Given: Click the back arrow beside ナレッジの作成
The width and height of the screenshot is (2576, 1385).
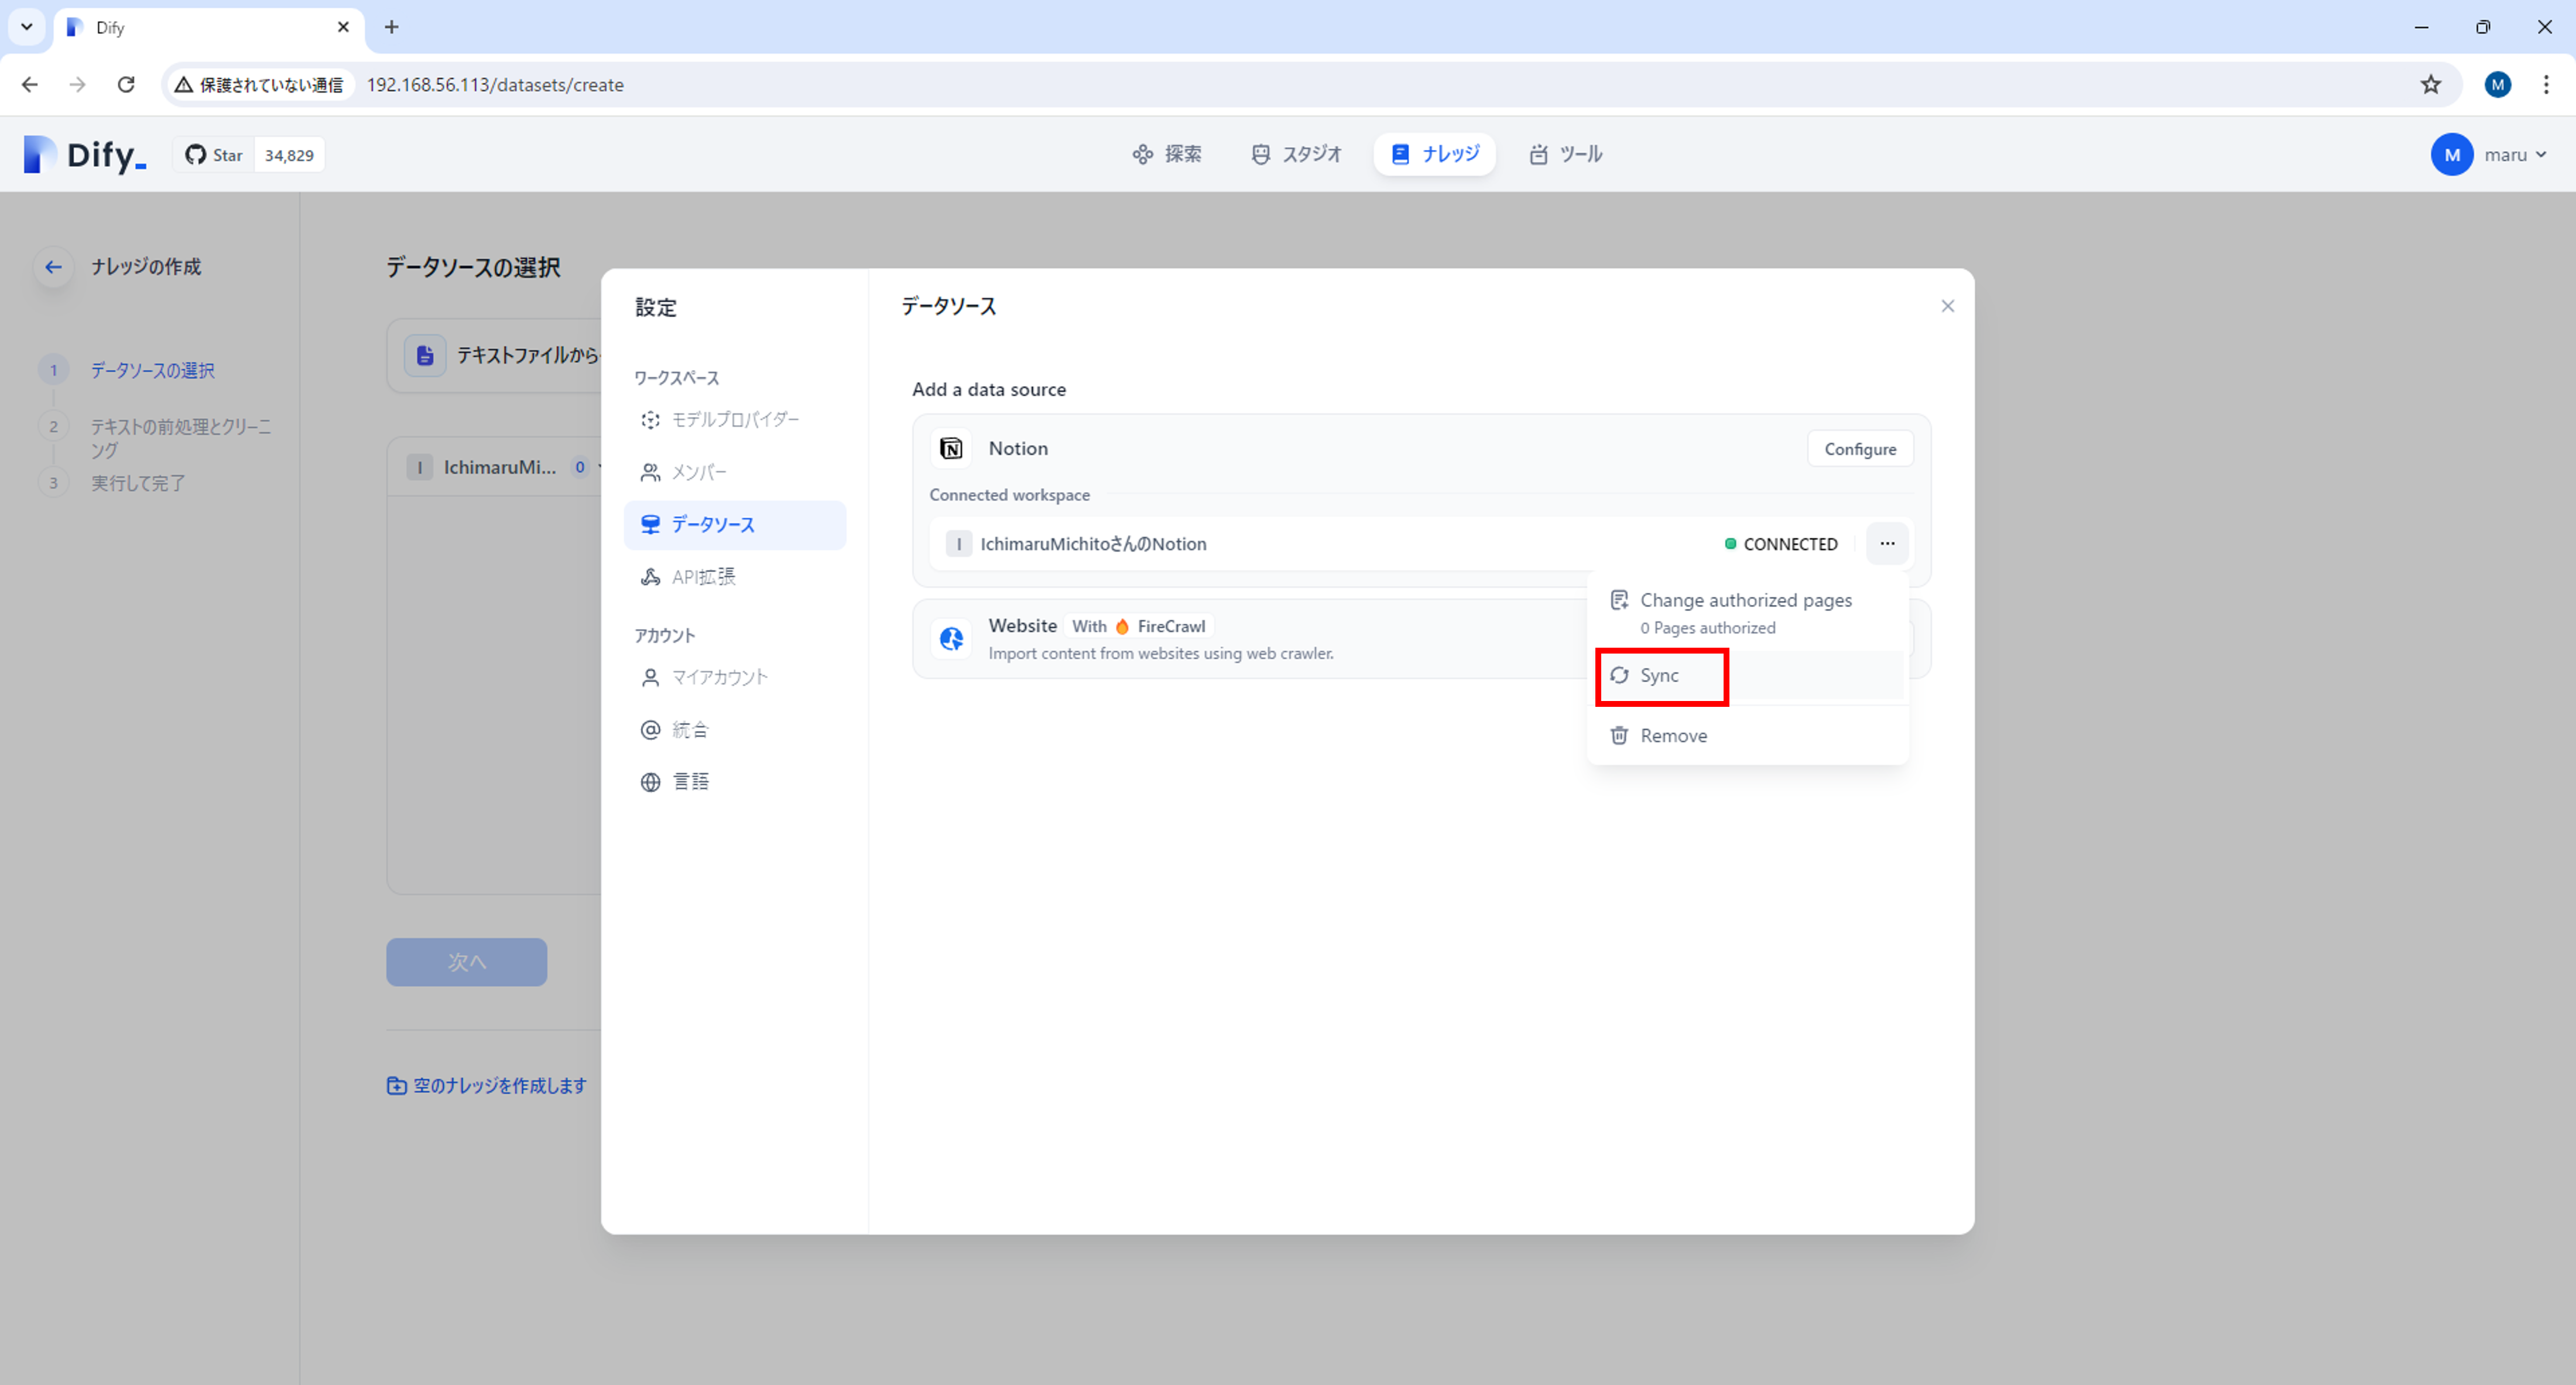Looking at the screenshot, I should point(53,267).
